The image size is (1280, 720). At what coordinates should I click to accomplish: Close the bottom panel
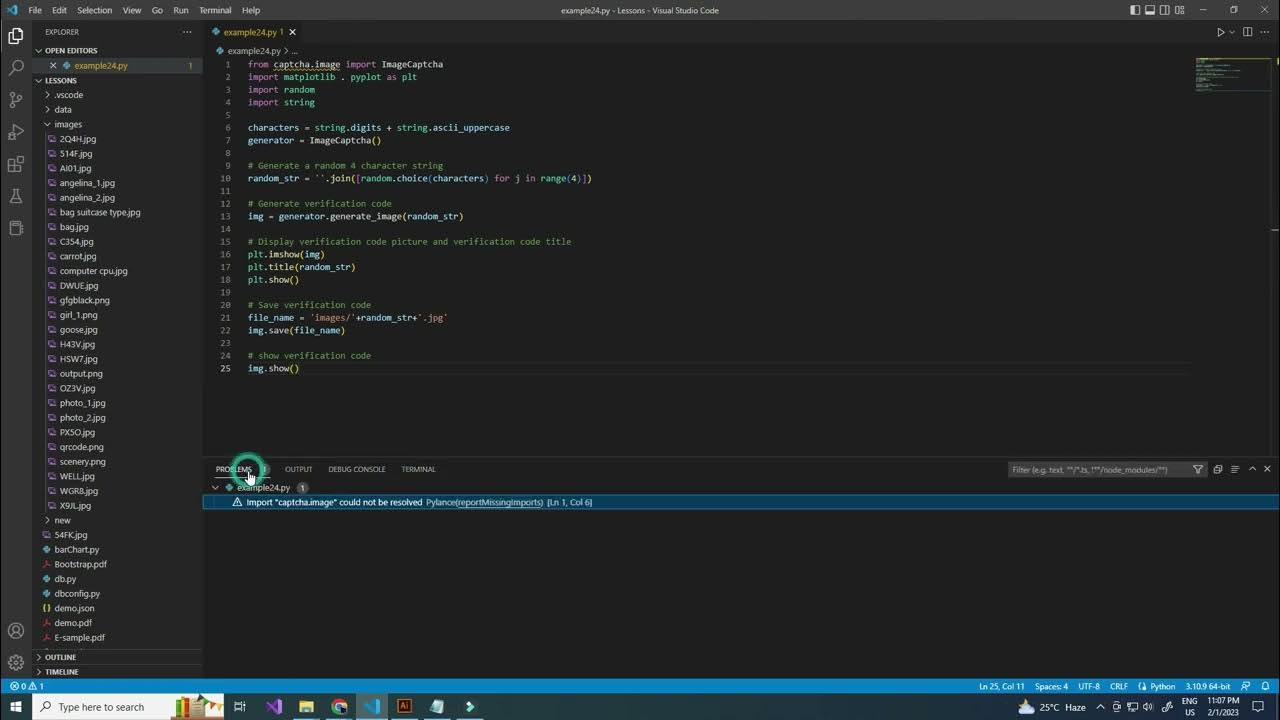1267,469
